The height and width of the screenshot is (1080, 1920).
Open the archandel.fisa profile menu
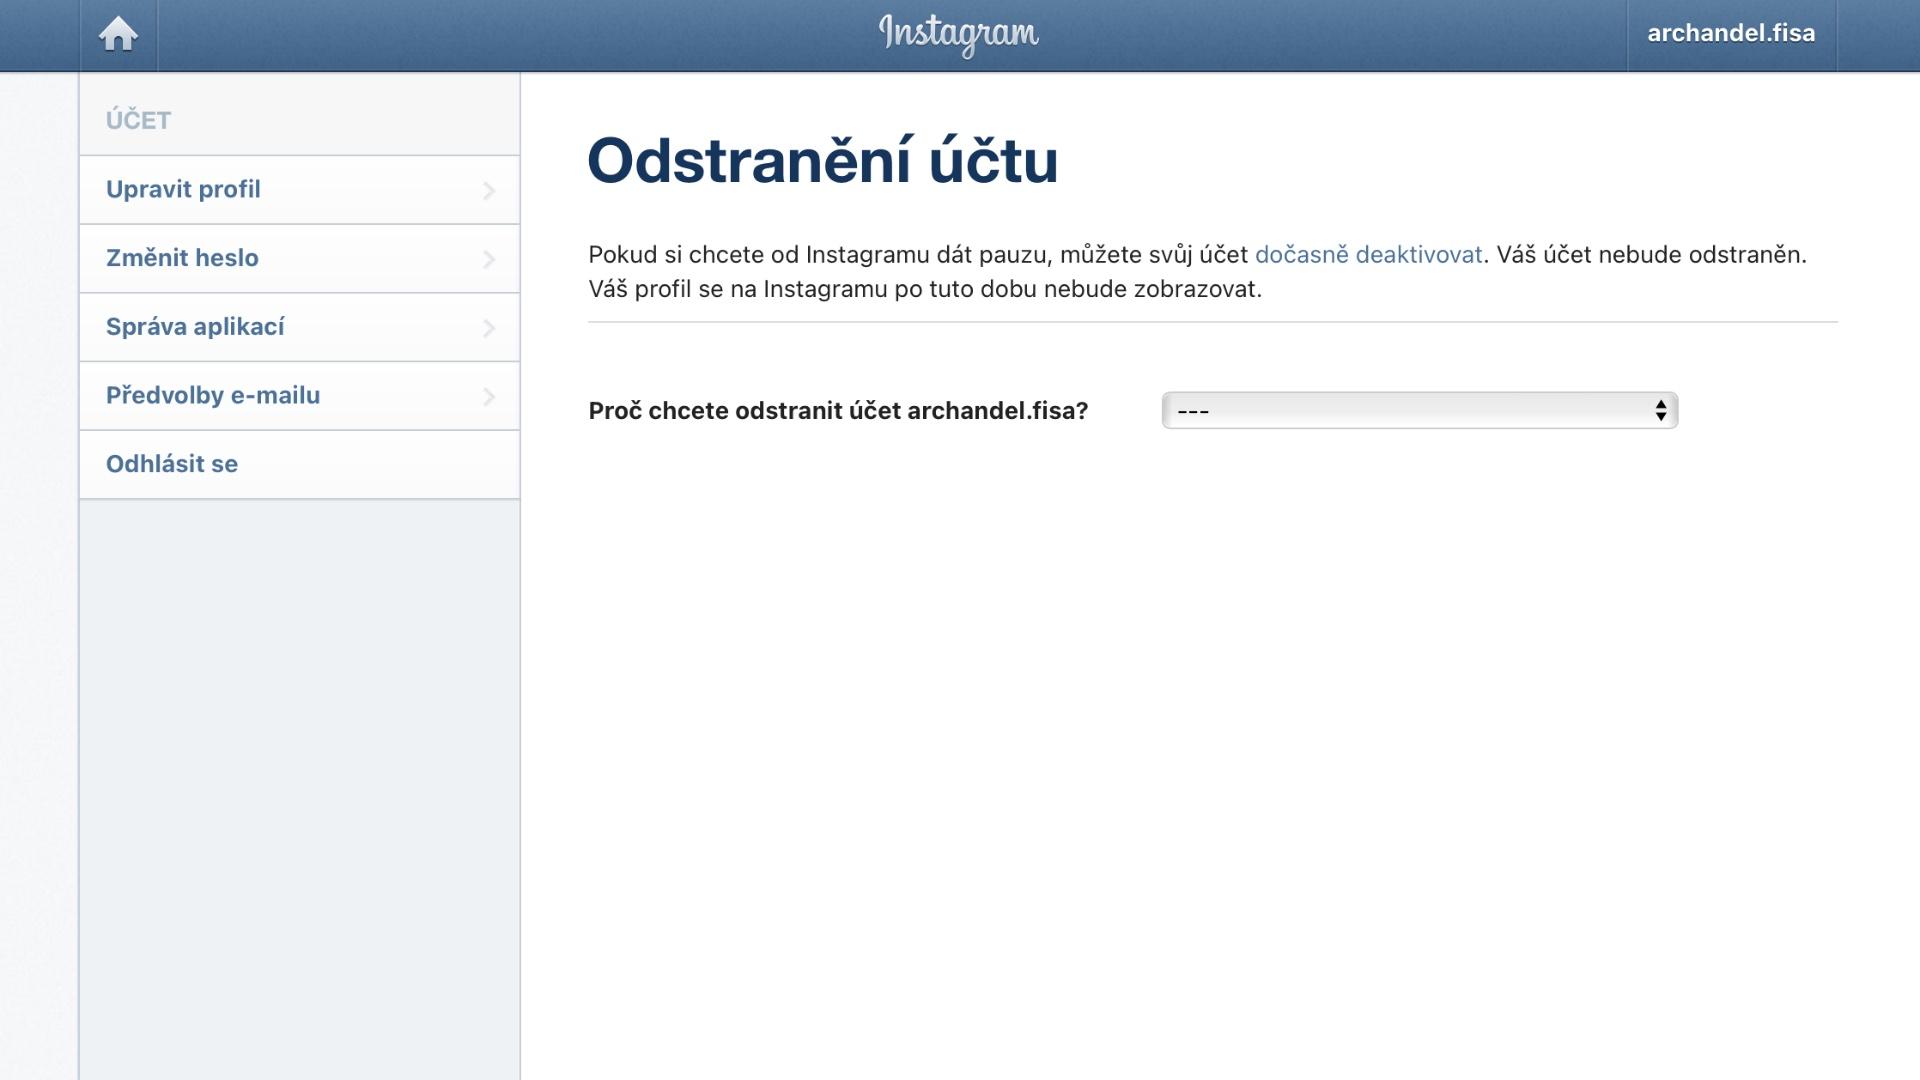click(x=1731, y=34)
